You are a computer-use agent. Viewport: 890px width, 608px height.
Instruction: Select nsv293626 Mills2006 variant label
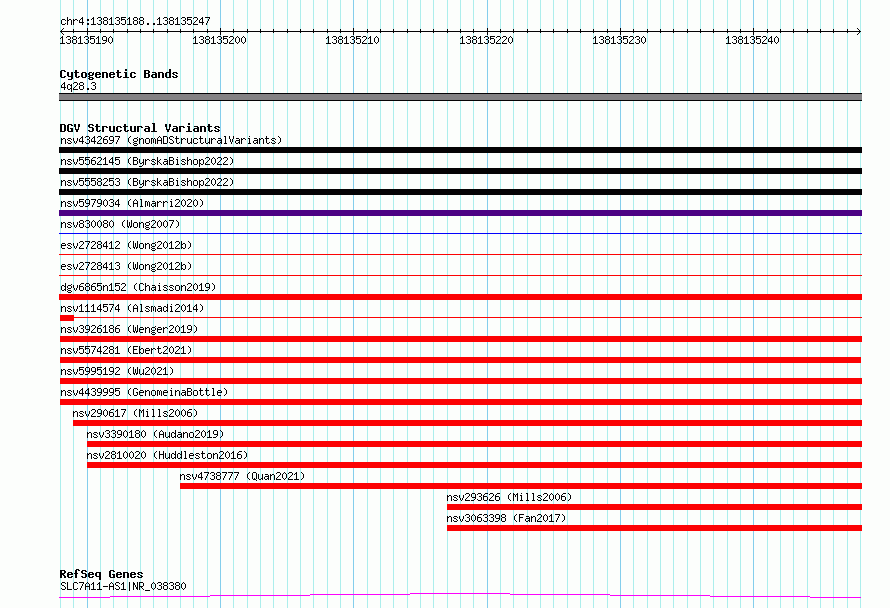(x=509, y=497)
